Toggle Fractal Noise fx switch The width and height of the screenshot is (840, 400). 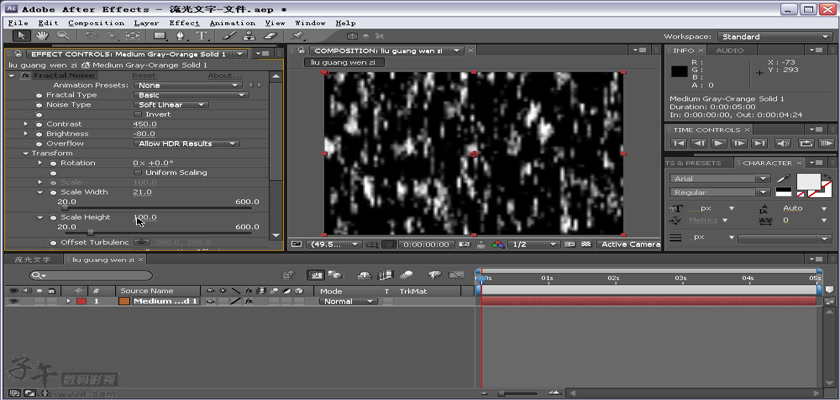(x=25, y=76)
